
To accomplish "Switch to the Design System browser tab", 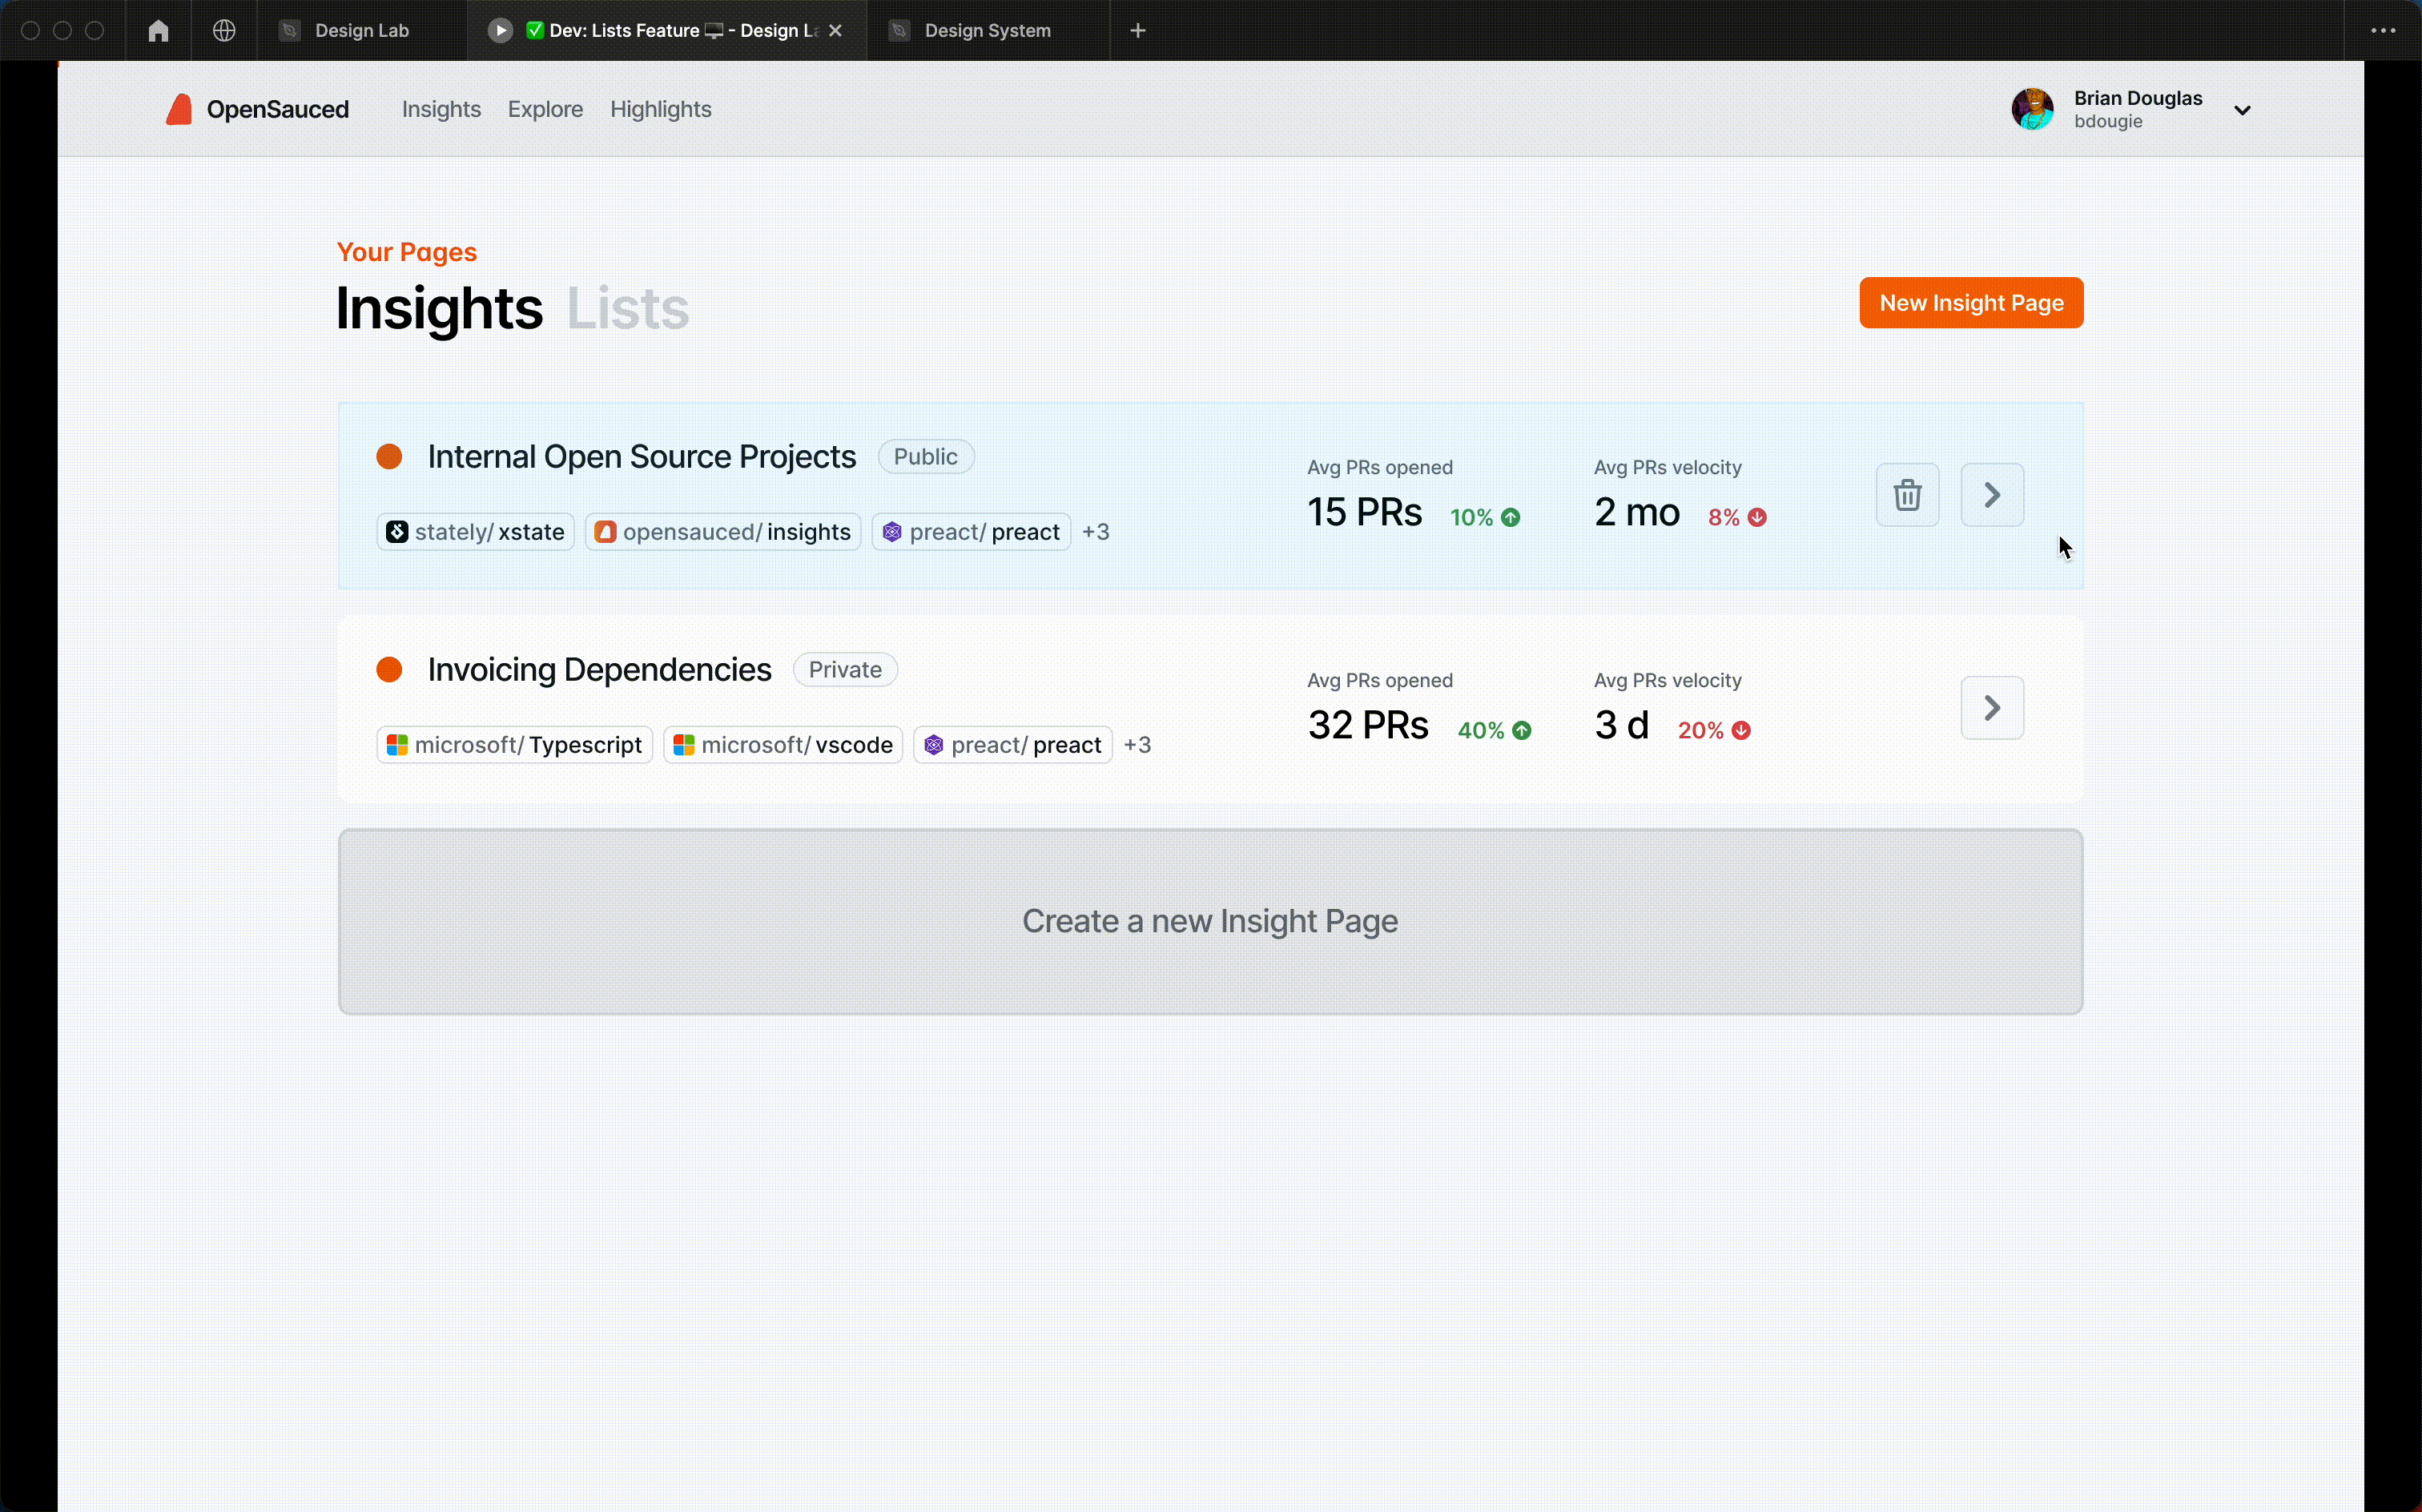I will 987,30.
